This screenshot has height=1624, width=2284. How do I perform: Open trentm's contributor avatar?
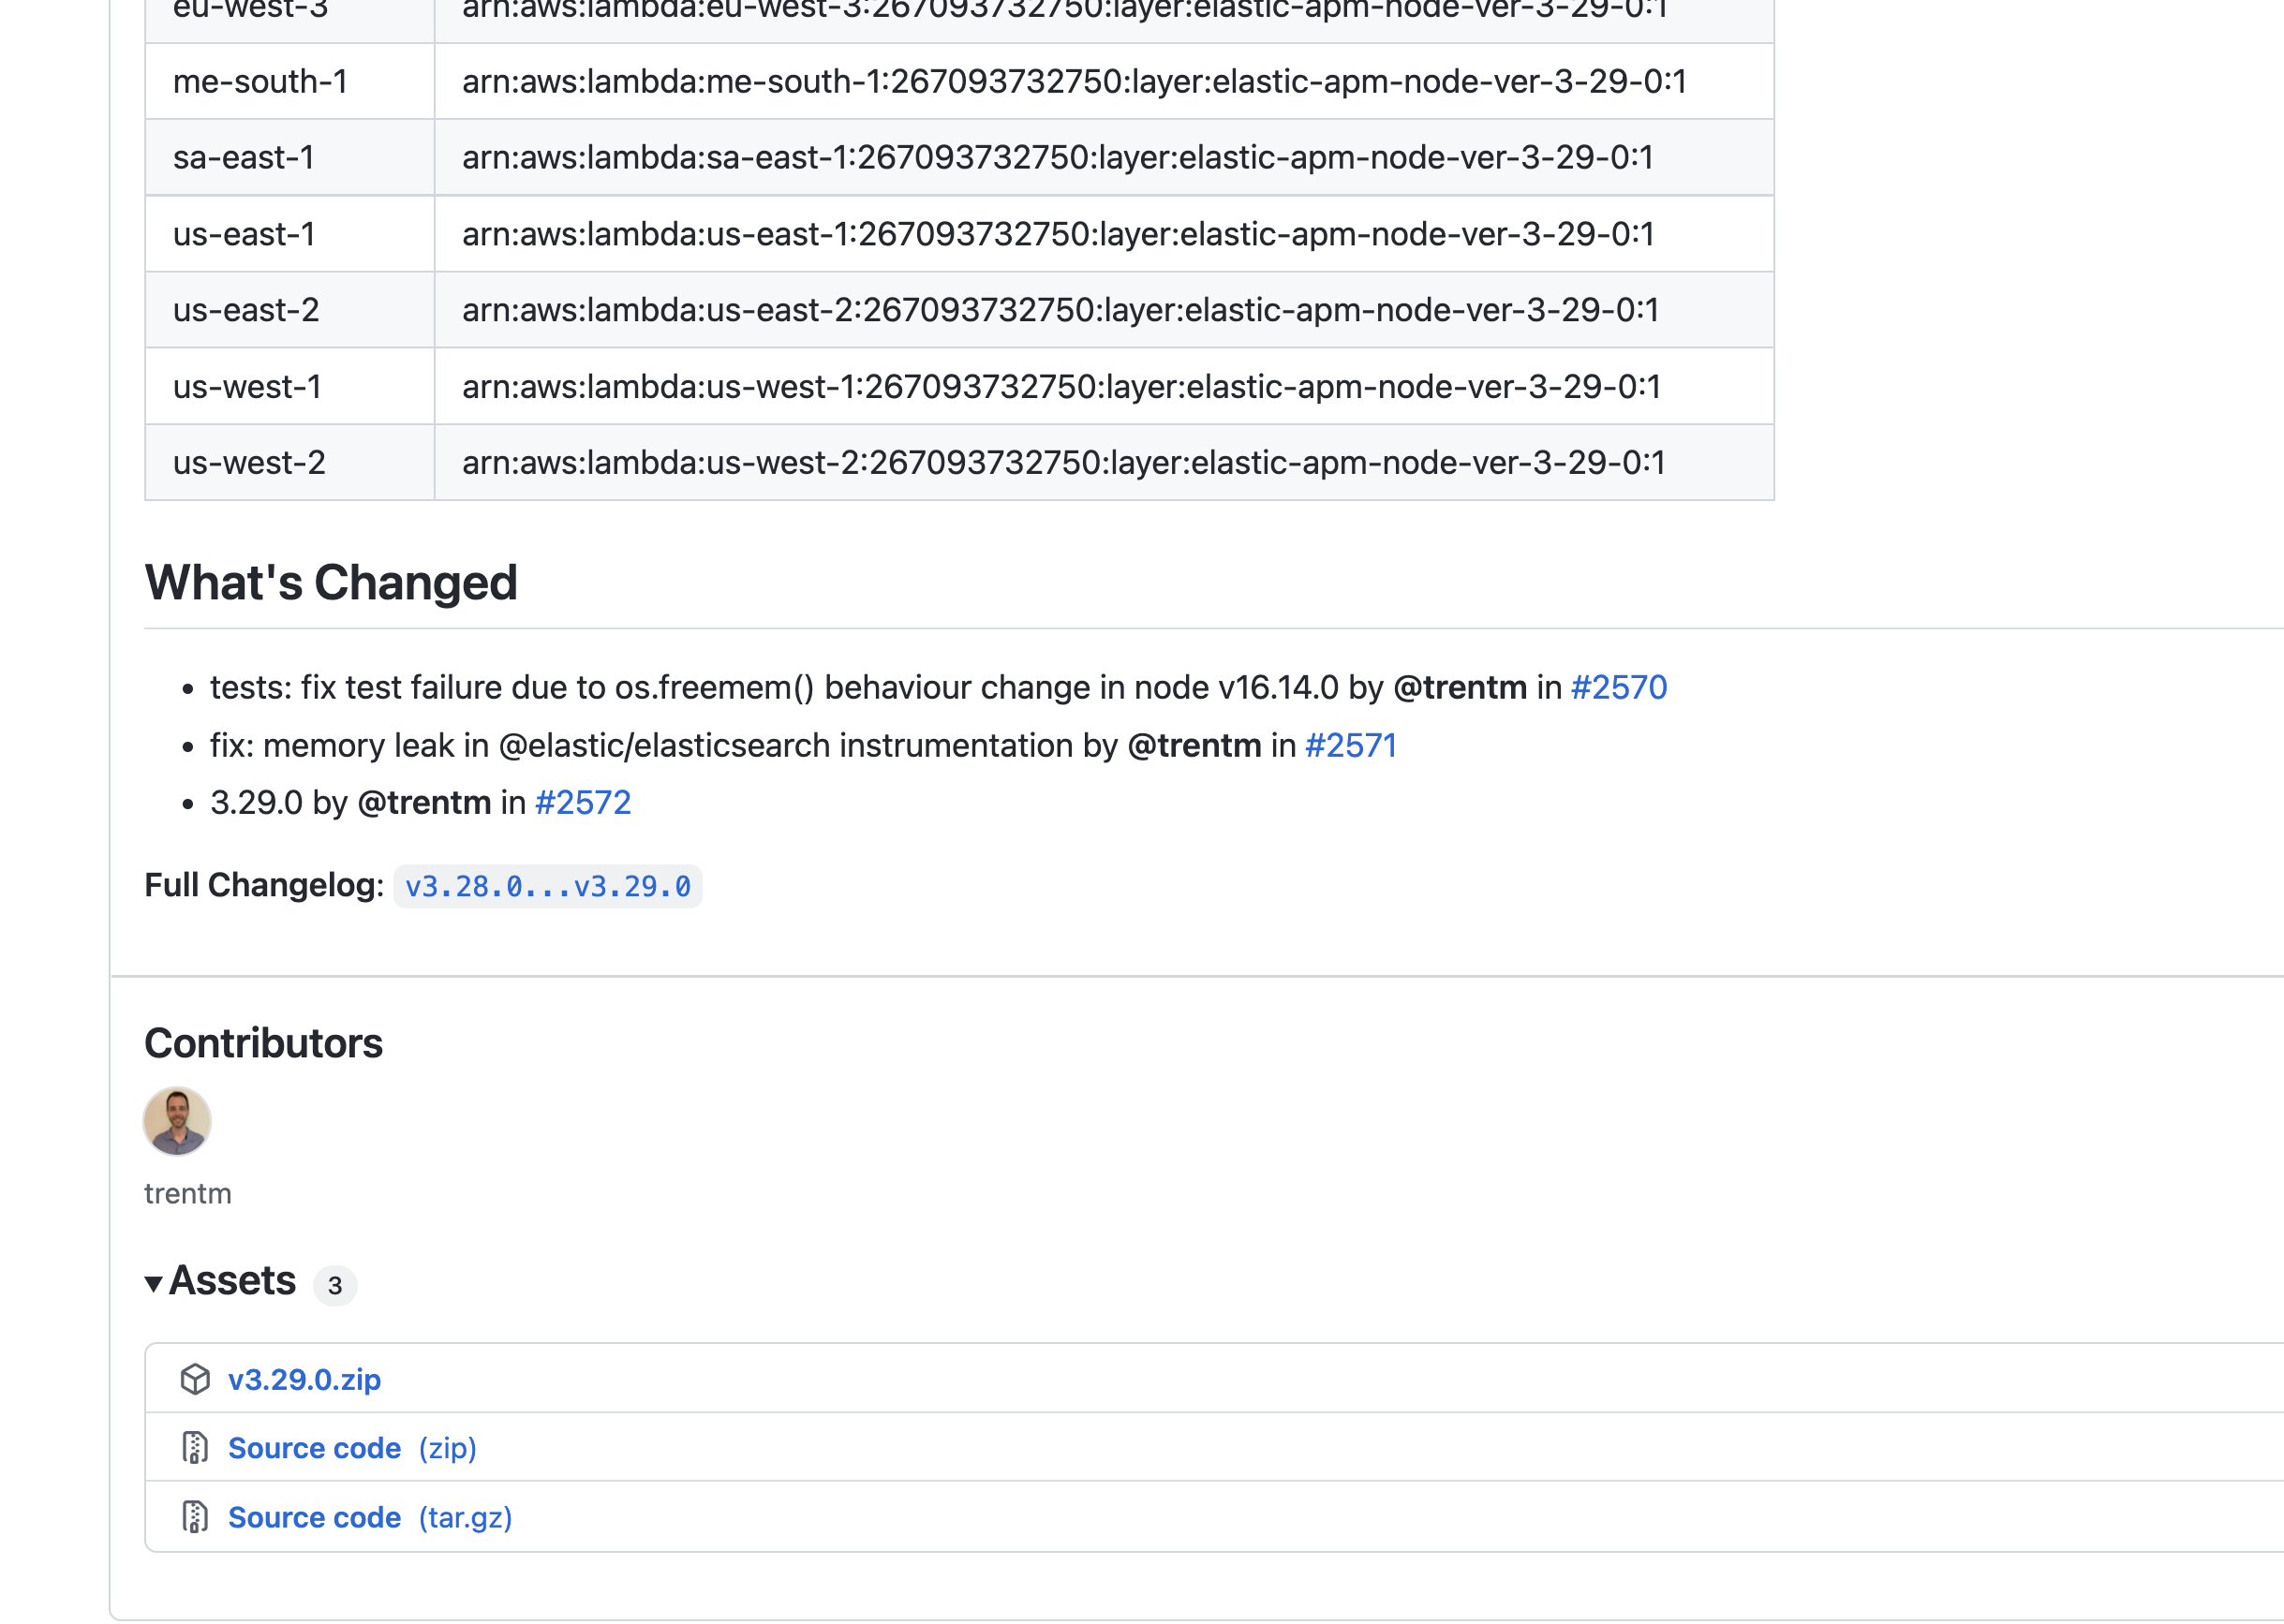(177, 1121)
